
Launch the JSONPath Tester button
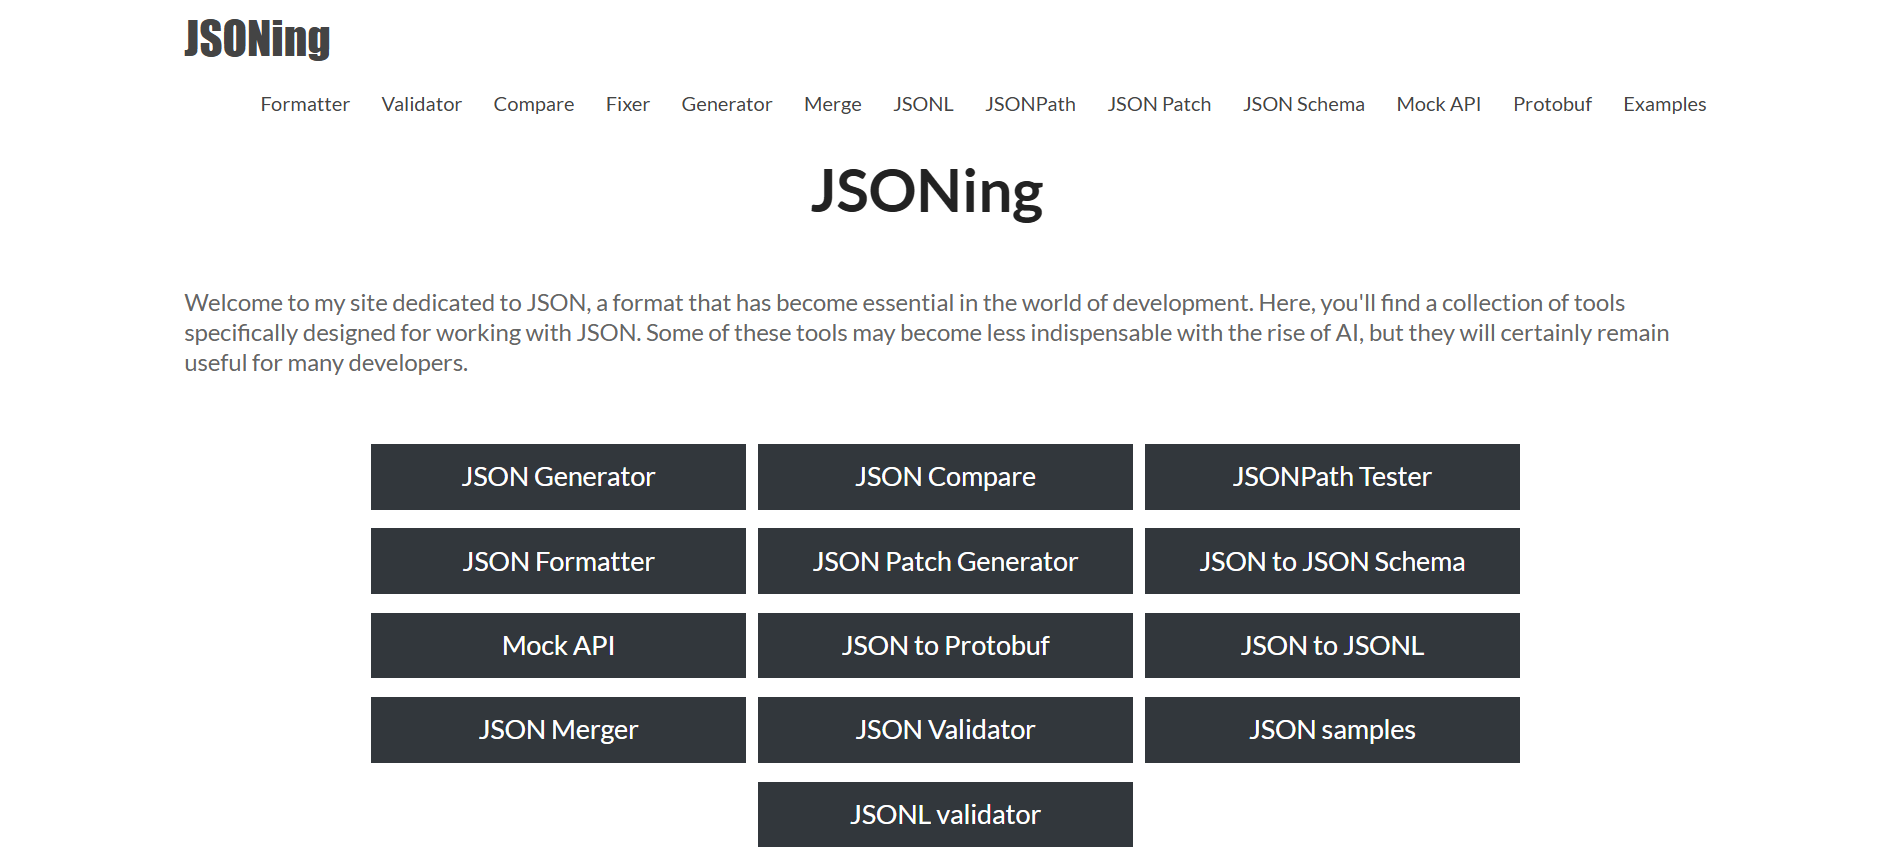(1332, 477)
